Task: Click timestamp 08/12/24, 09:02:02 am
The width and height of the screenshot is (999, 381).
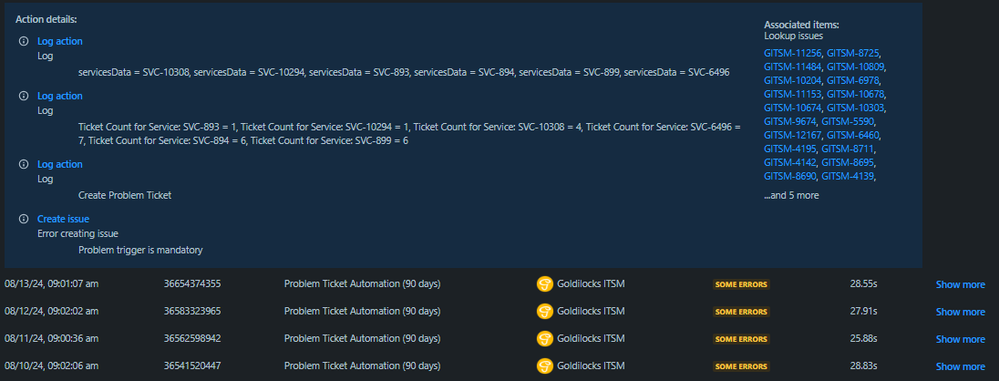Action: coord(52,311)
